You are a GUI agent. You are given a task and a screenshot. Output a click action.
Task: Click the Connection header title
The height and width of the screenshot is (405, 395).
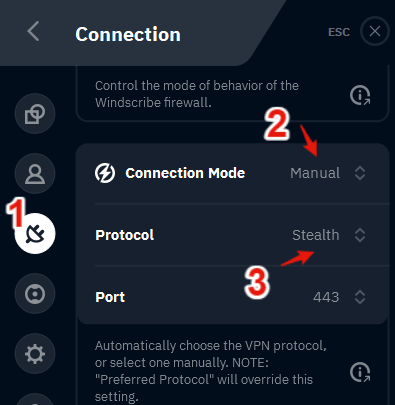click(128, 34)
